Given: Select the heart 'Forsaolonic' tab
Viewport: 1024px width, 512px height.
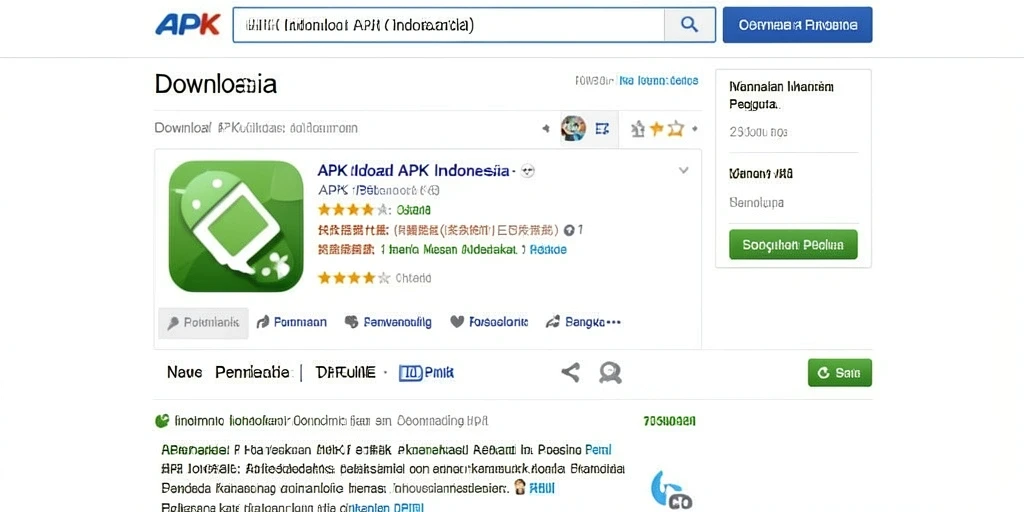Looking at the screenshot, I should point(489,322).
